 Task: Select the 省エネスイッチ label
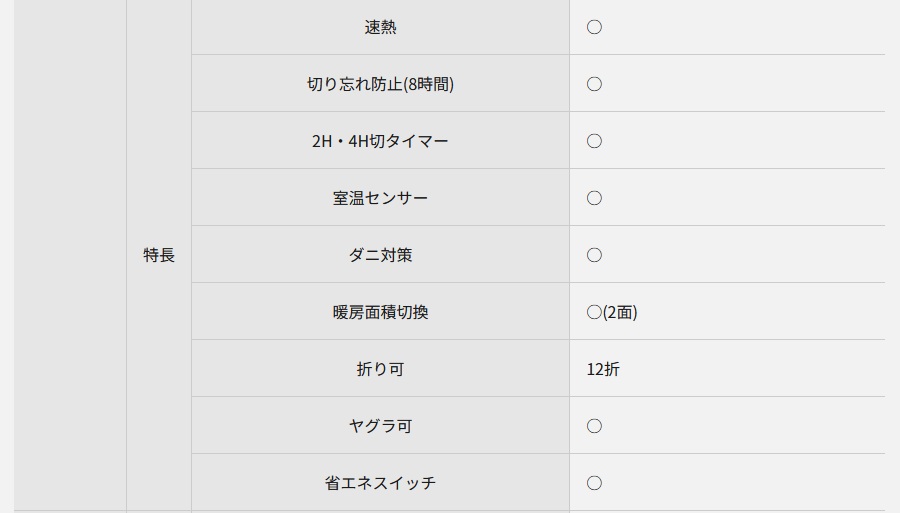(380, 483)
